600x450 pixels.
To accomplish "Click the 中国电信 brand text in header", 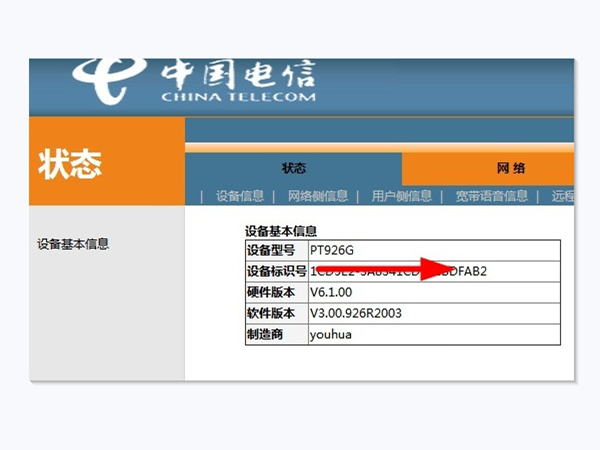I will click(238, 73).
